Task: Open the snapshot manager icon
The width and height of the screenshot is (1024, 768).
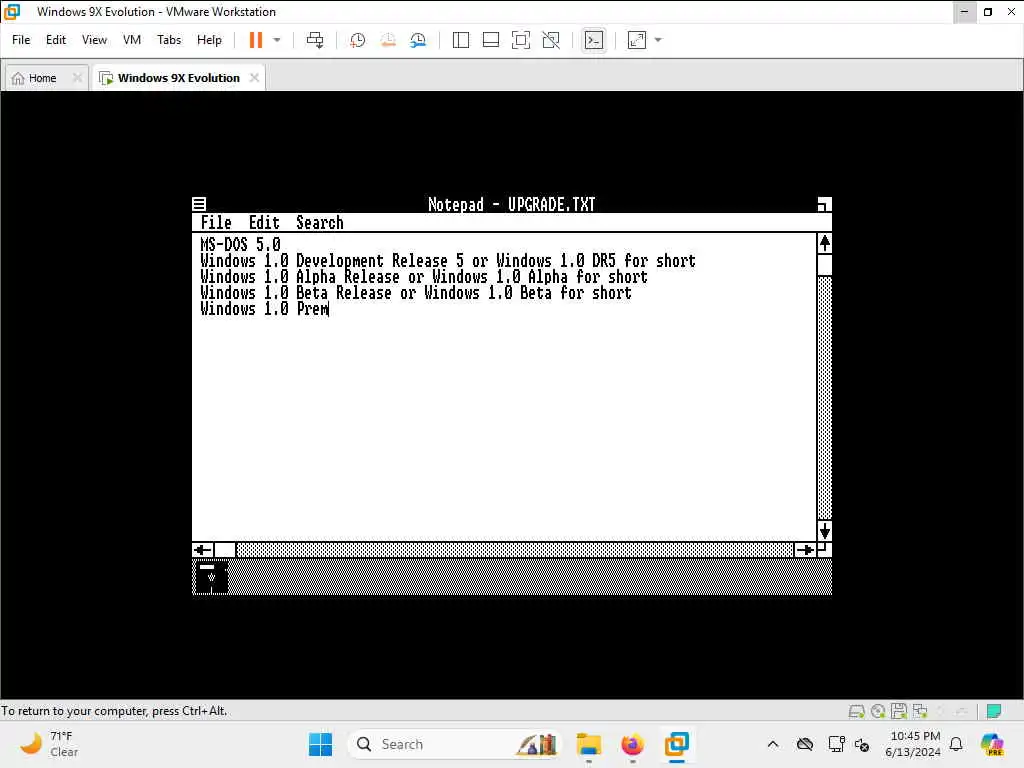Action: (418, 40)
